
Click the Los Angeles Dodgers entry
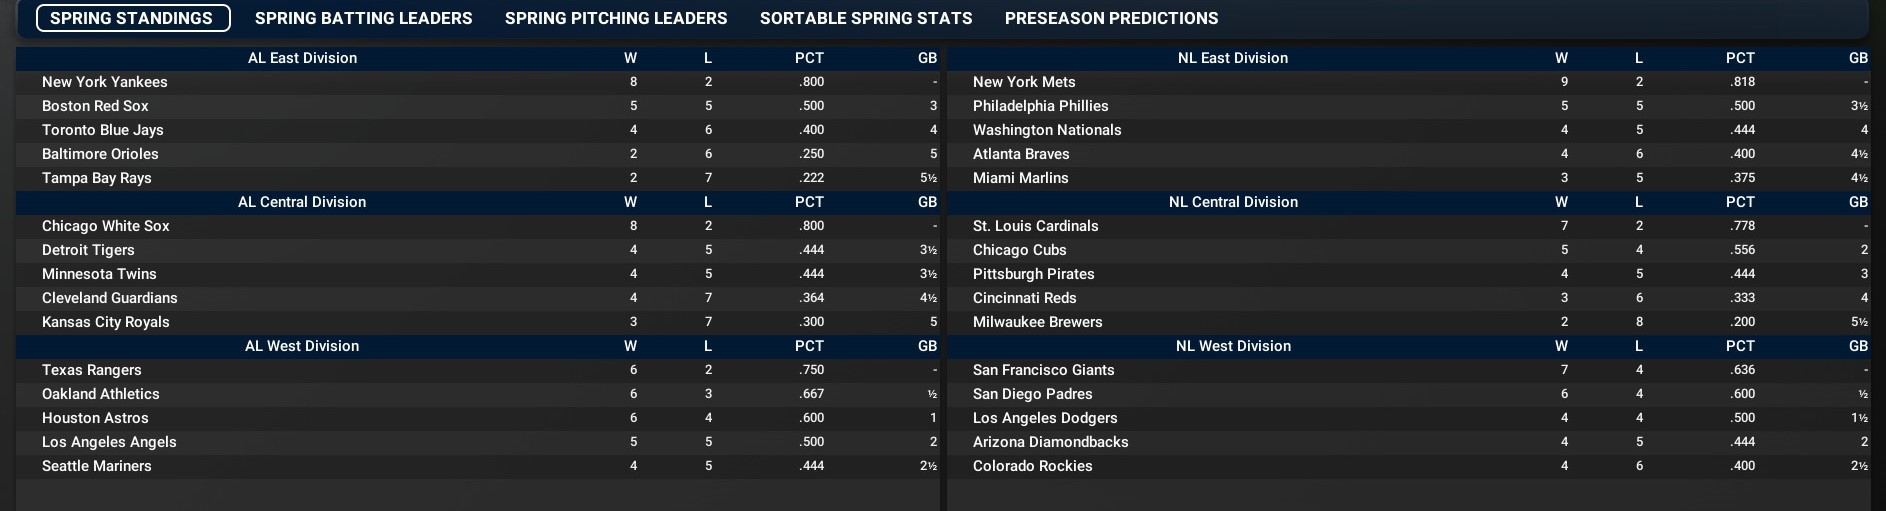coord(1045,418)
